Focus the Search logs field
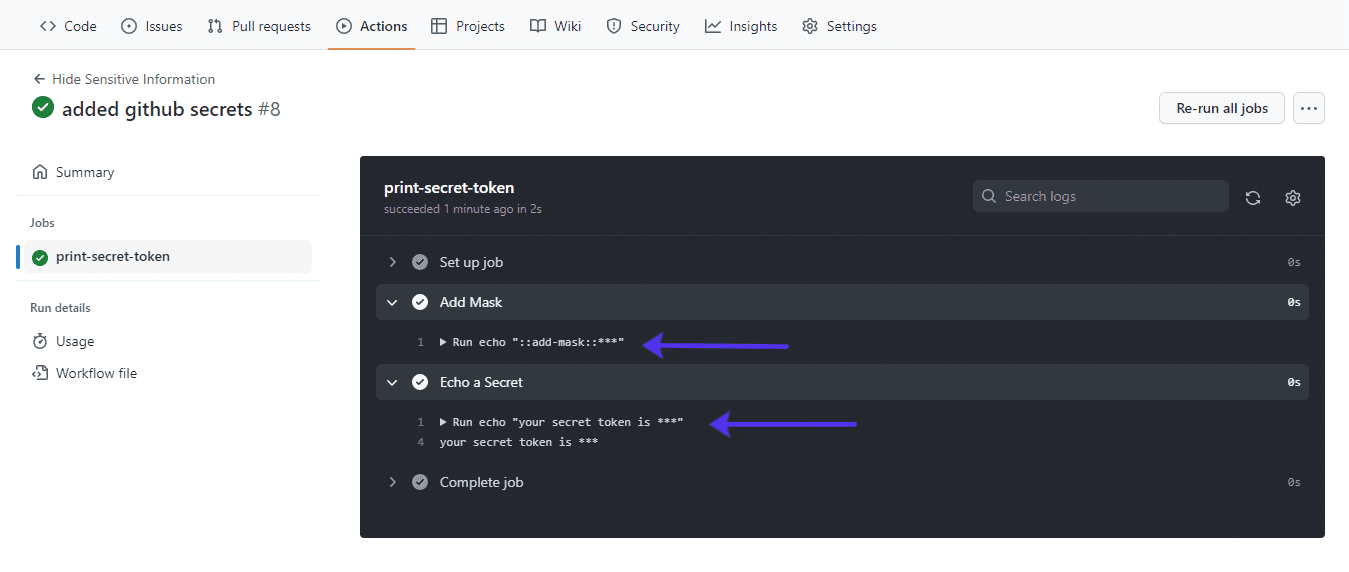This screenshot has height=572, width=1349. pyautogui.click(x=1101, y=196)
